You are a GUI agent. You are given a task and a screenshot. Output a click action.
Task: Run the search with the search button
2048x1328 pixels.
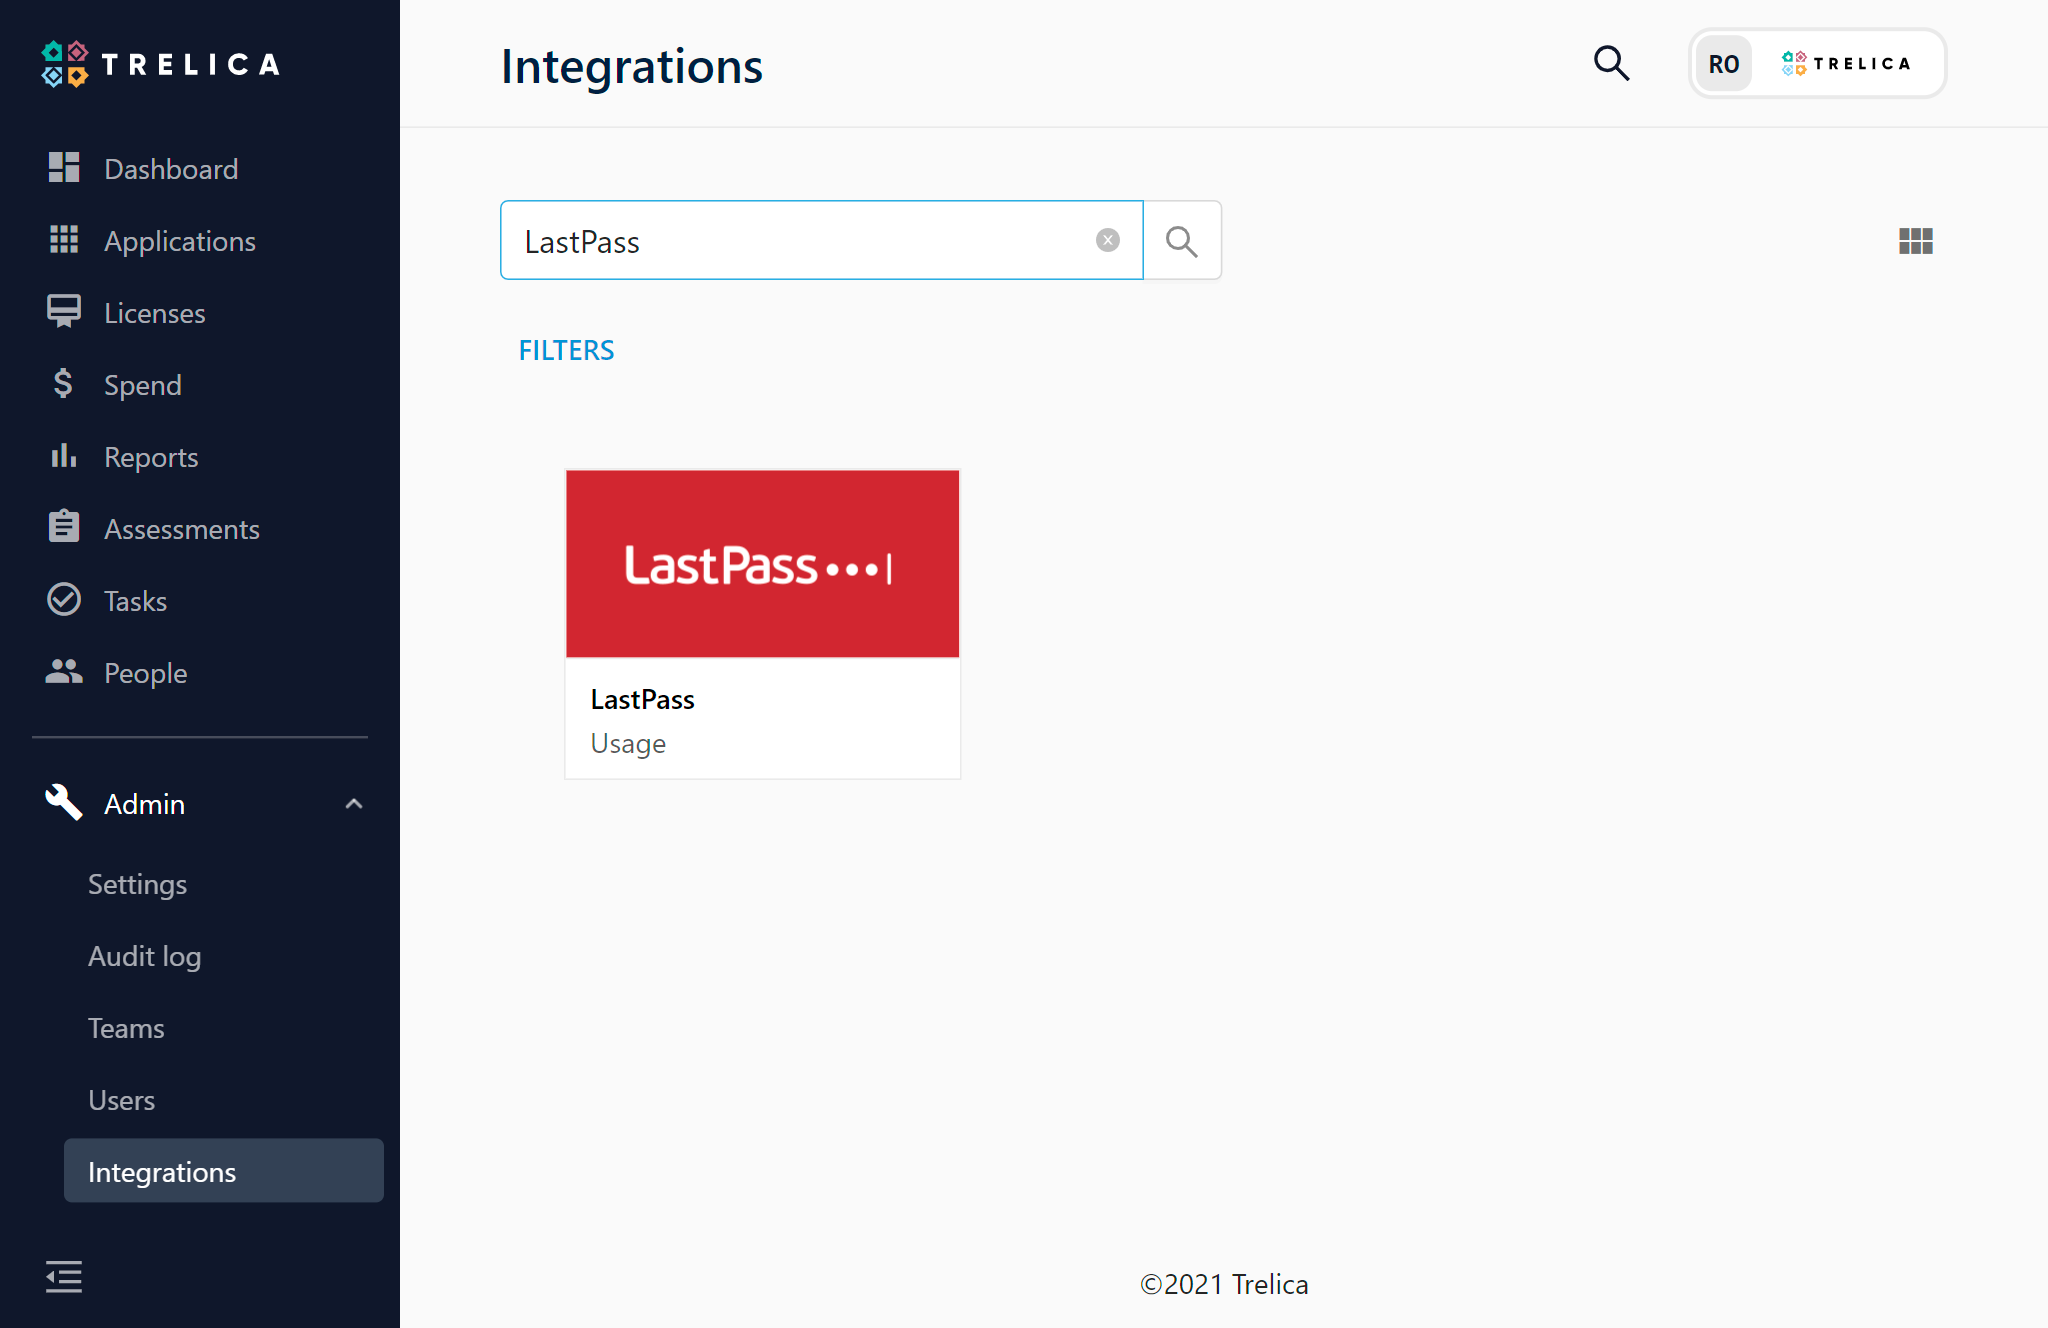[x=1182, y=240]
